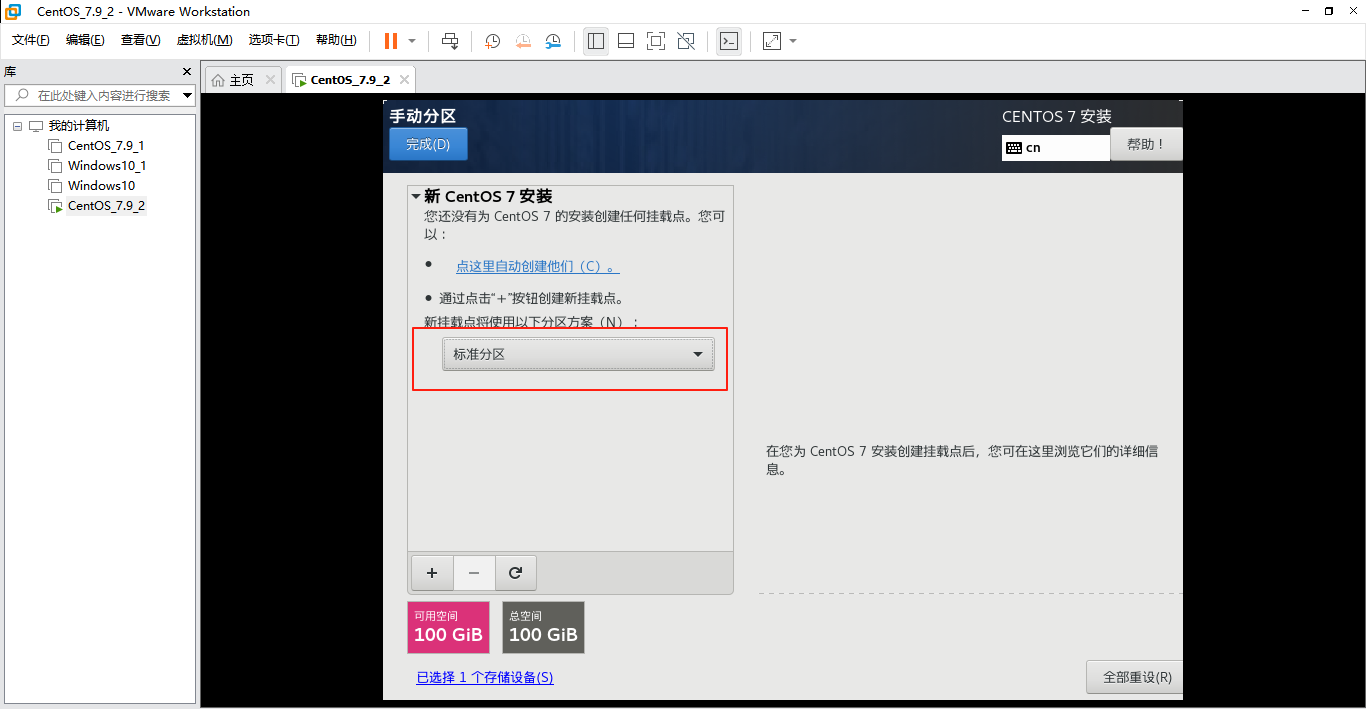Click the send Ctrl+Alt+Del icon

click(450, 41)
